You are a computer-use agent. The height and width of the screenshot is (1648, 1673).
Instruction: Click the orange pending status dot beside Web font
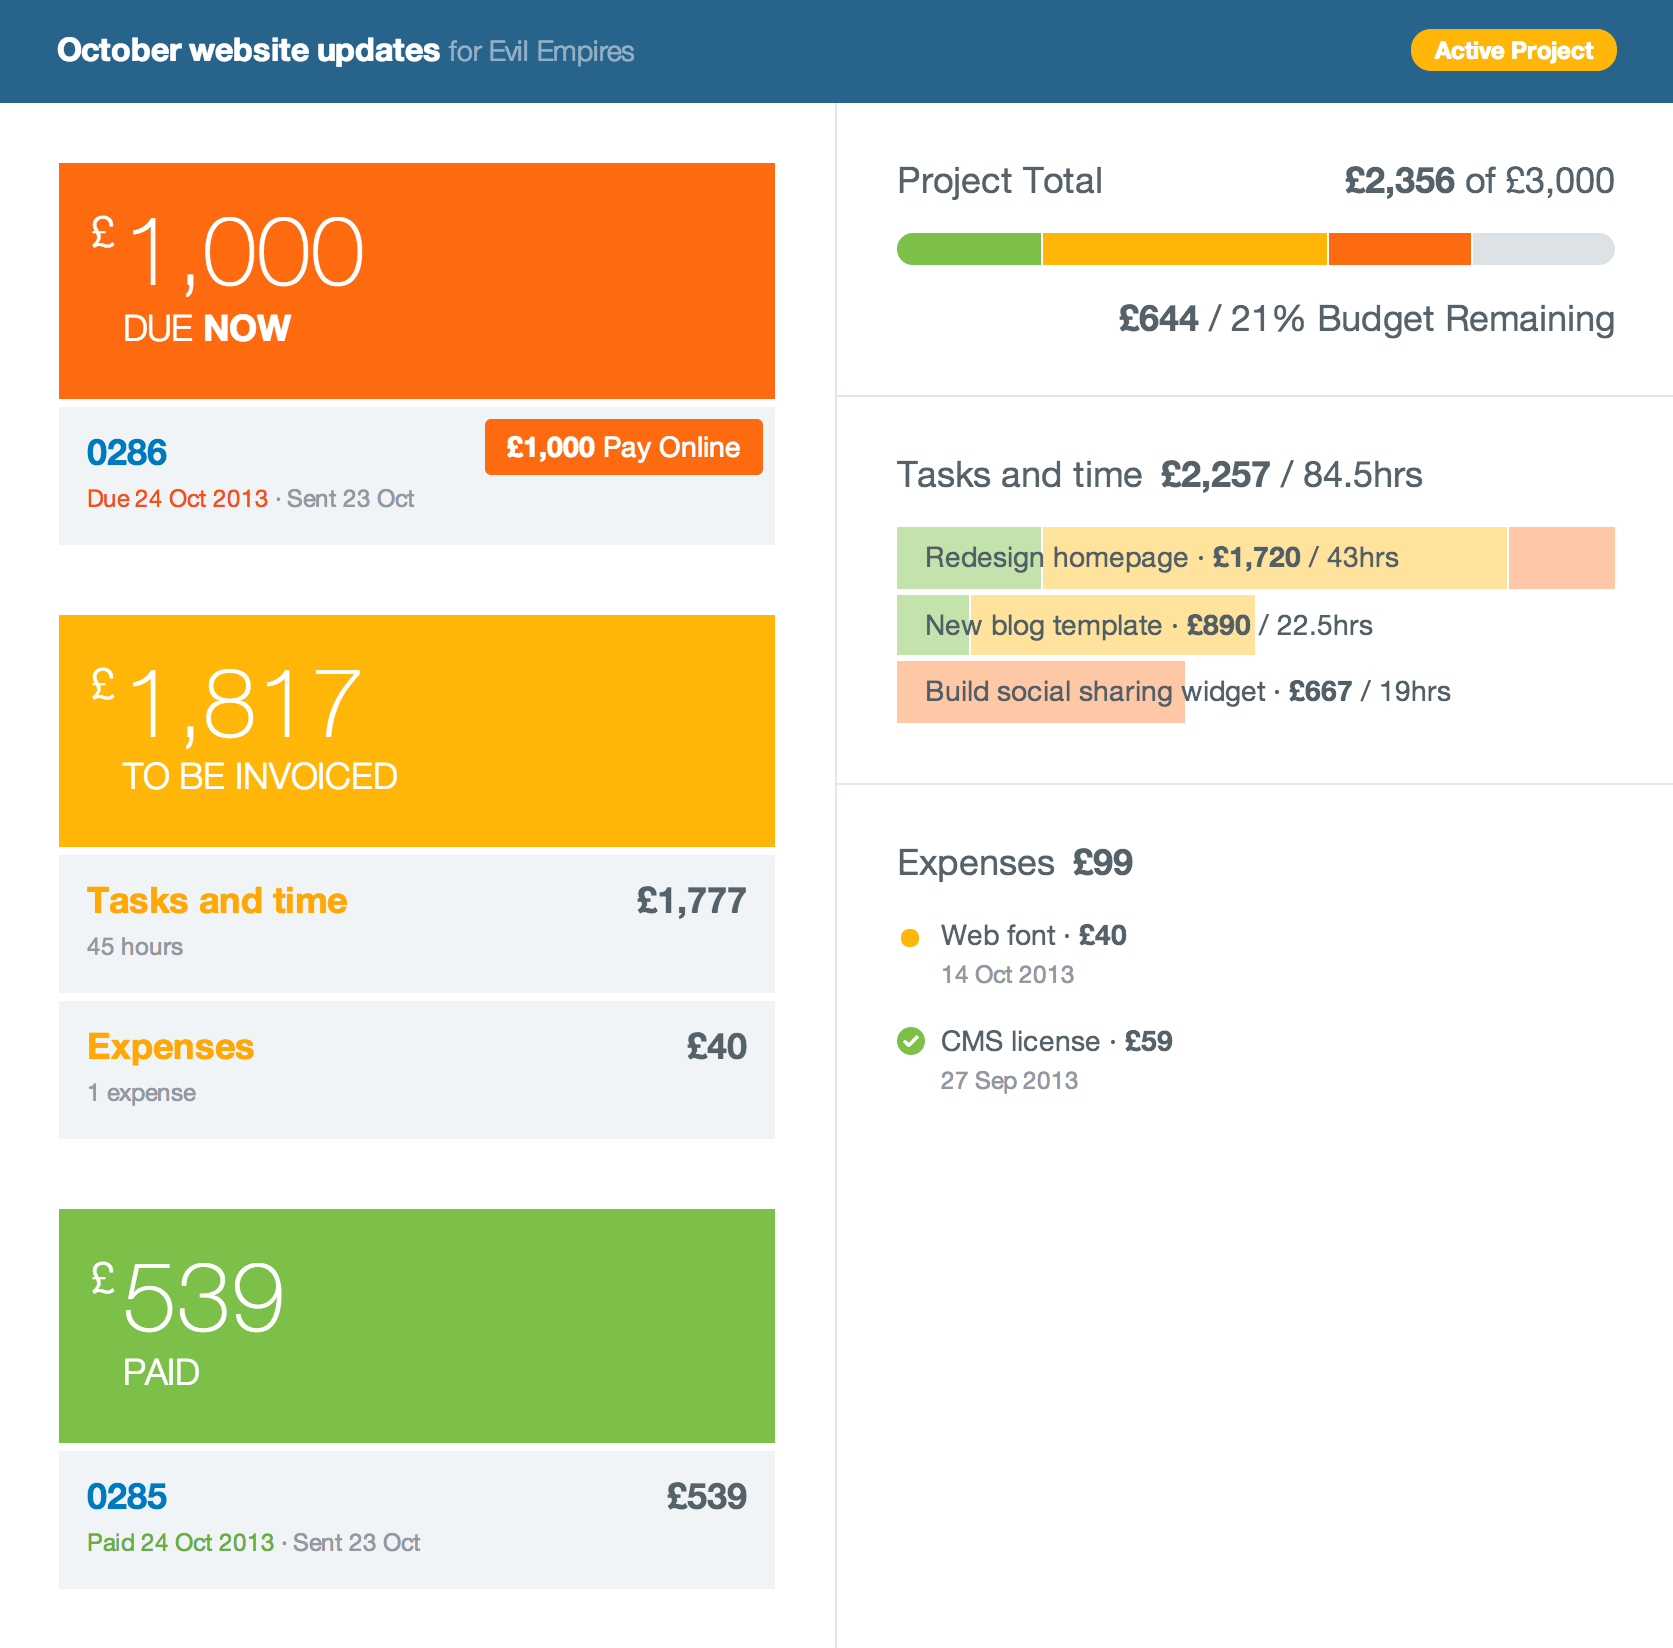(911, 936)
